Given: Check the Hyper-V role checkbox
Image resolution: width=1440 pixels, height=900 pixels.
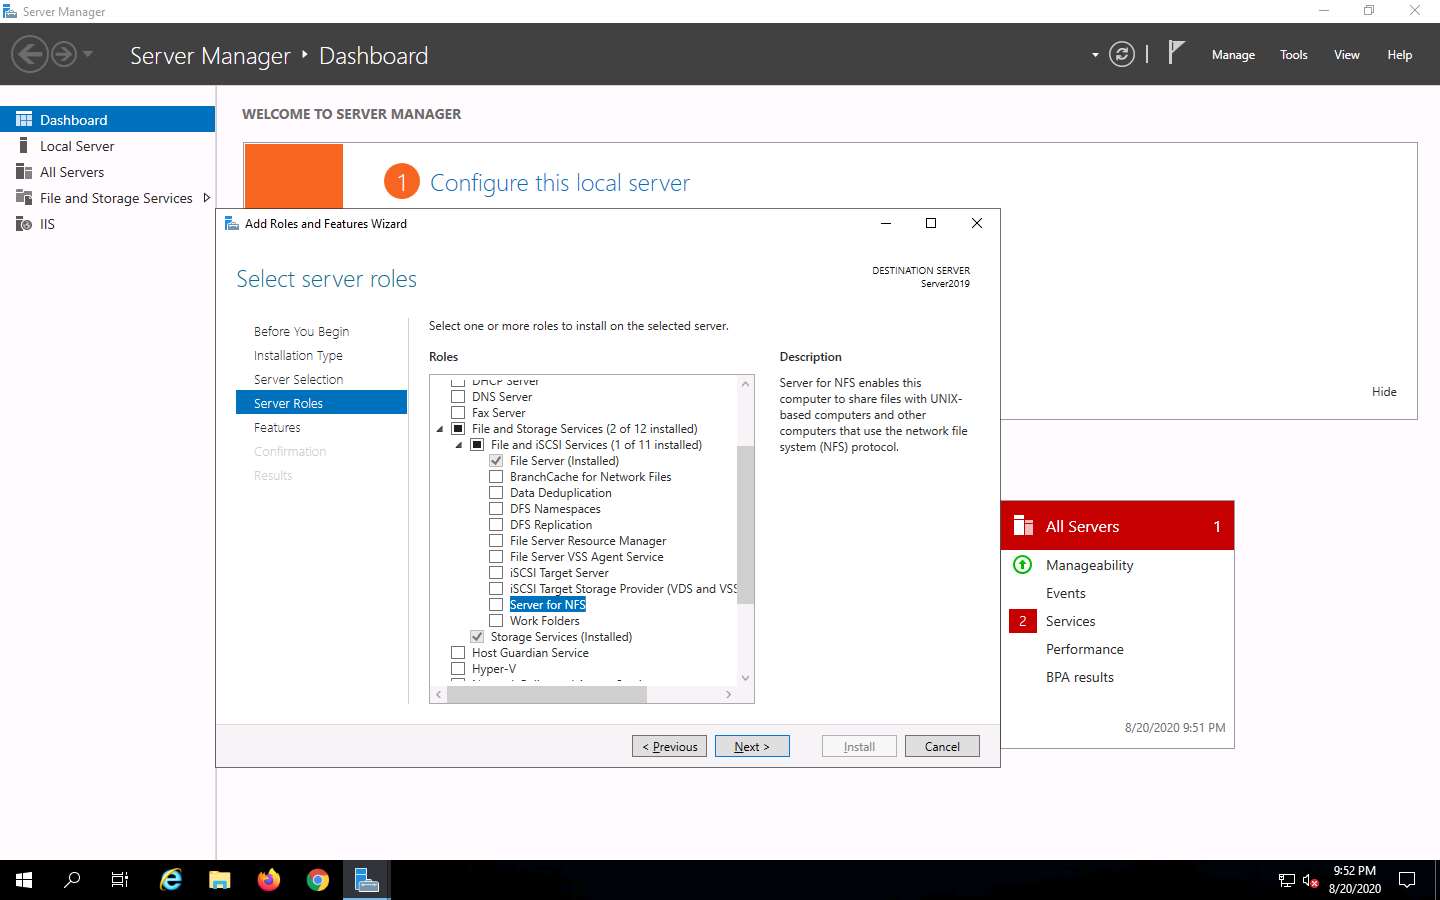Looking at the screenshot, I should coord(458,669).
